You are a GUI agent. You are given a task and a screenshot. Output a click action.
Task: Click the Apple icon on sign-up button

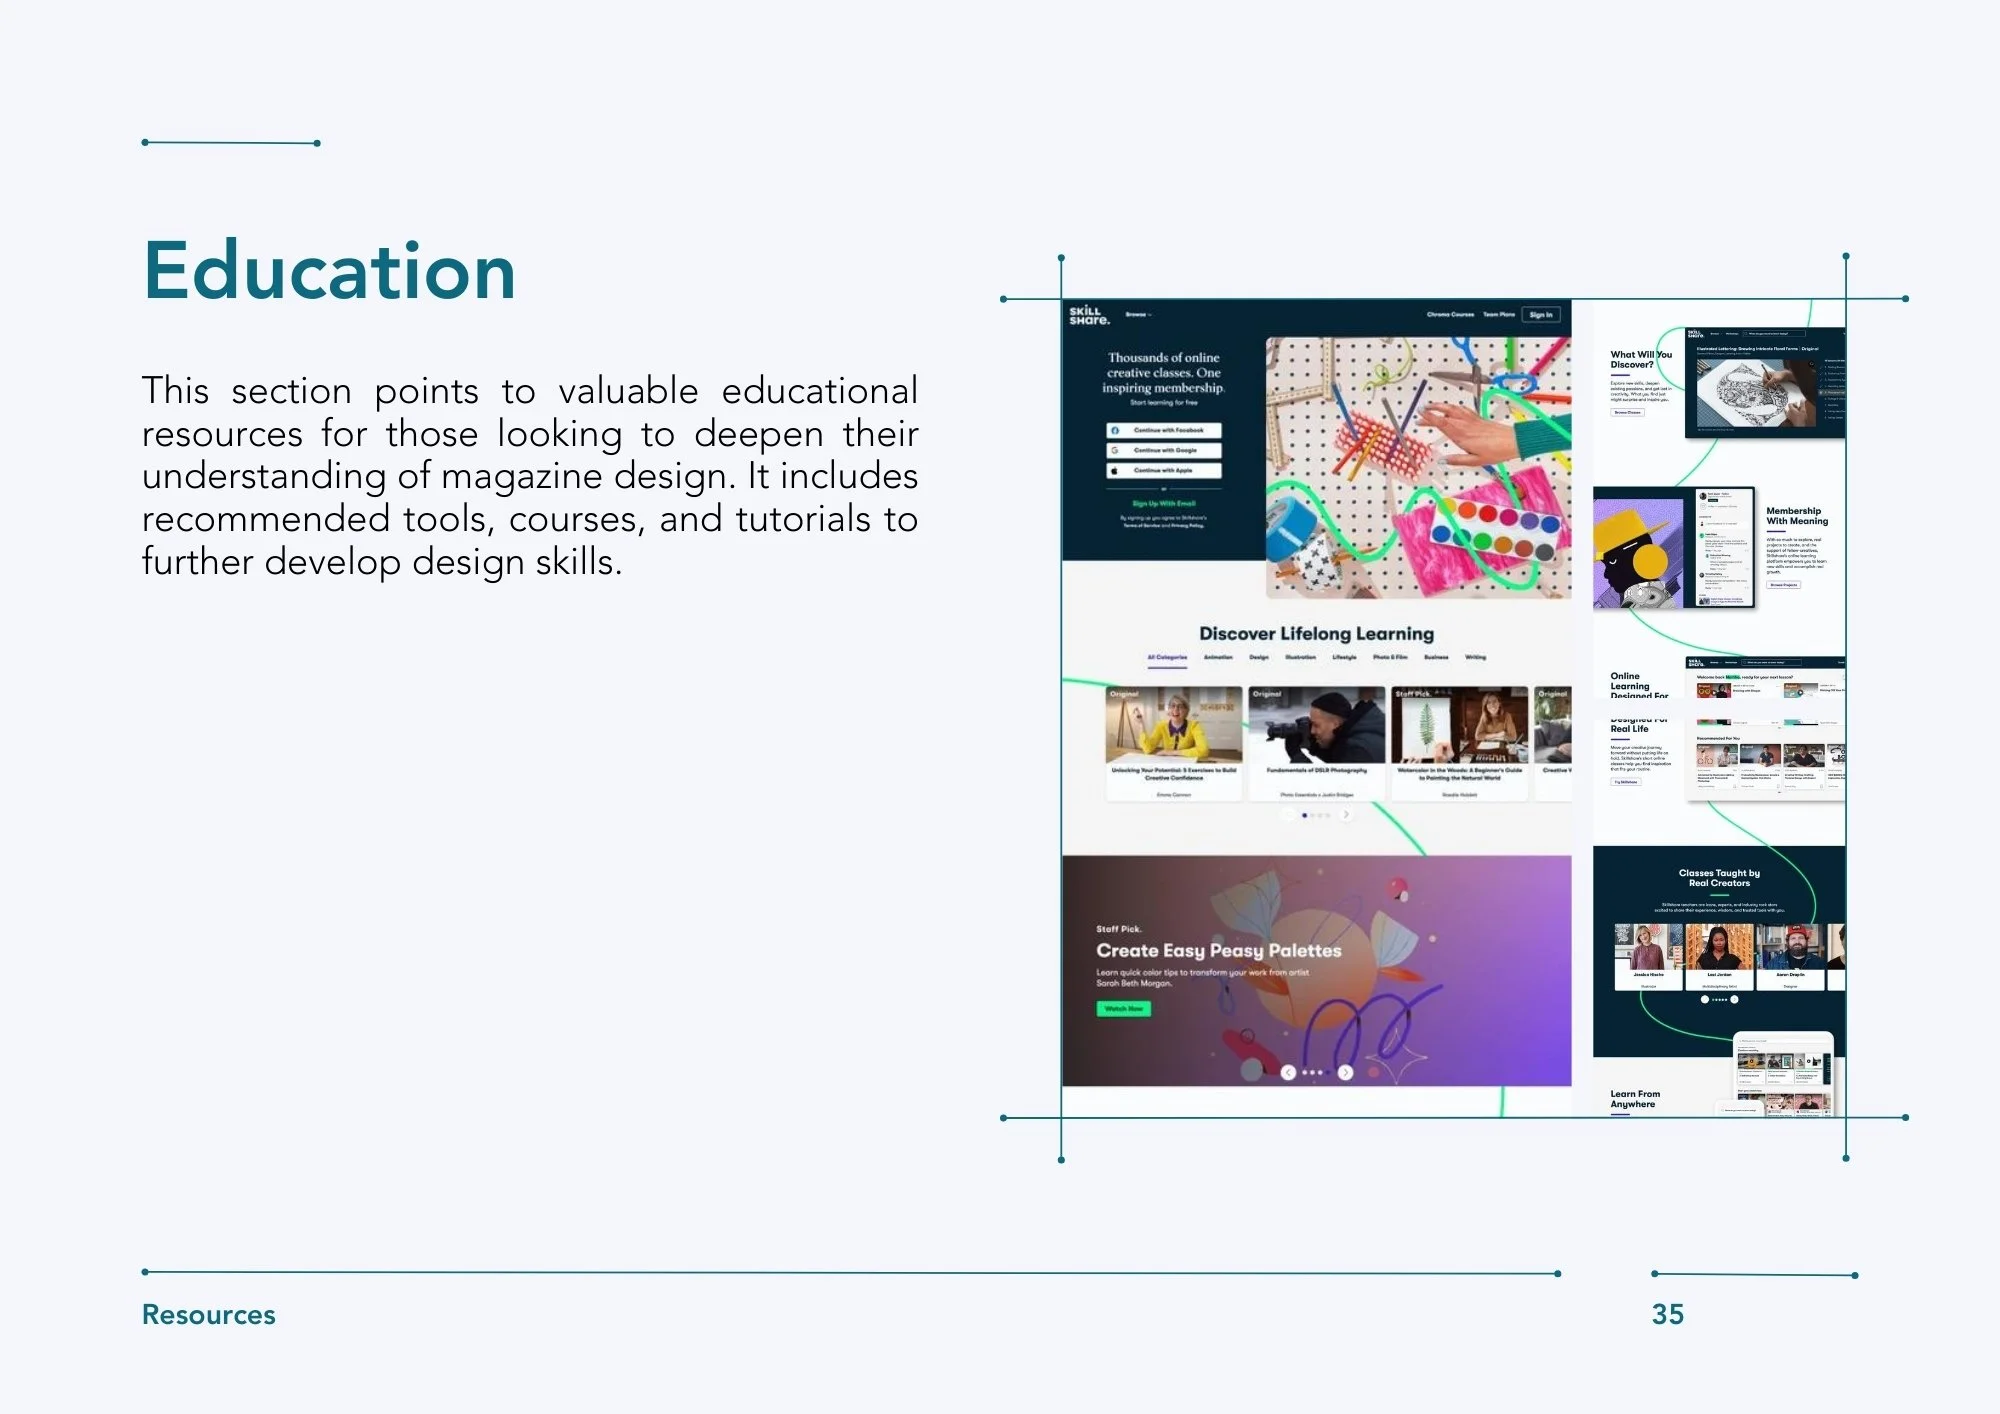[x=1115, y=470]
